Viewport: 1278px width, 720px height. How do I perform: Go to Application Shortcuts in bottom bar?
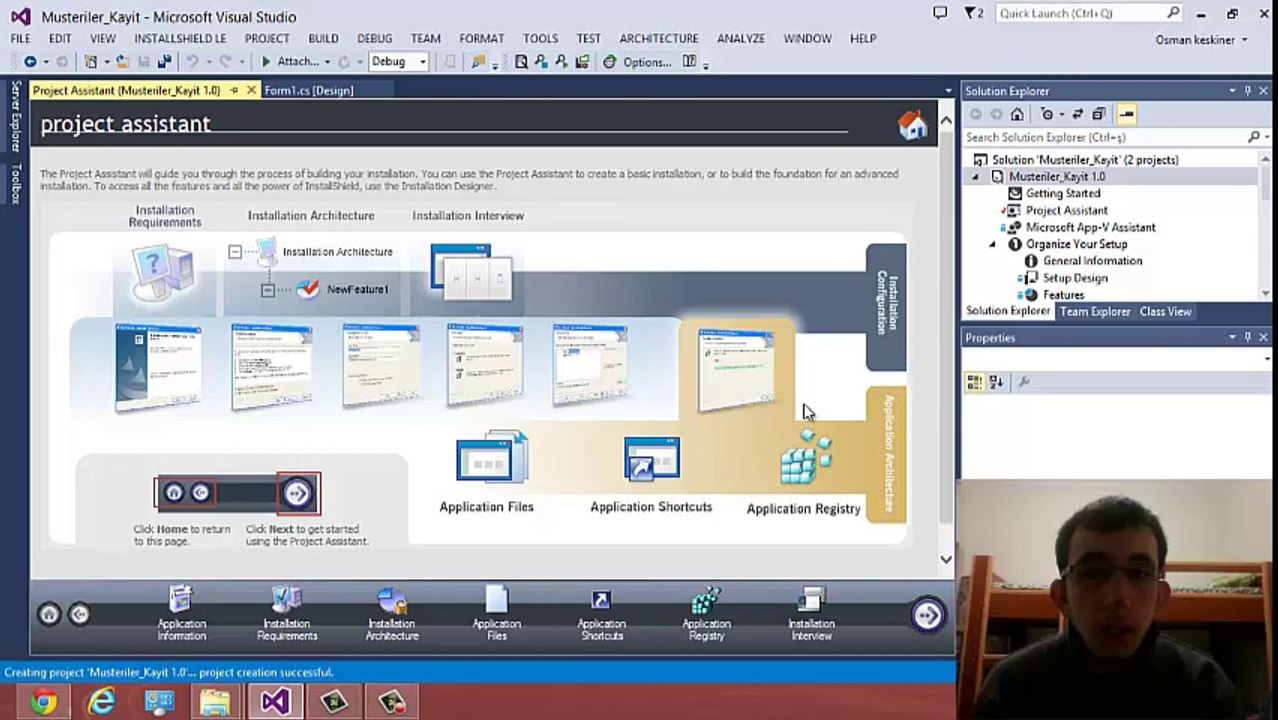tap(601, 613)
